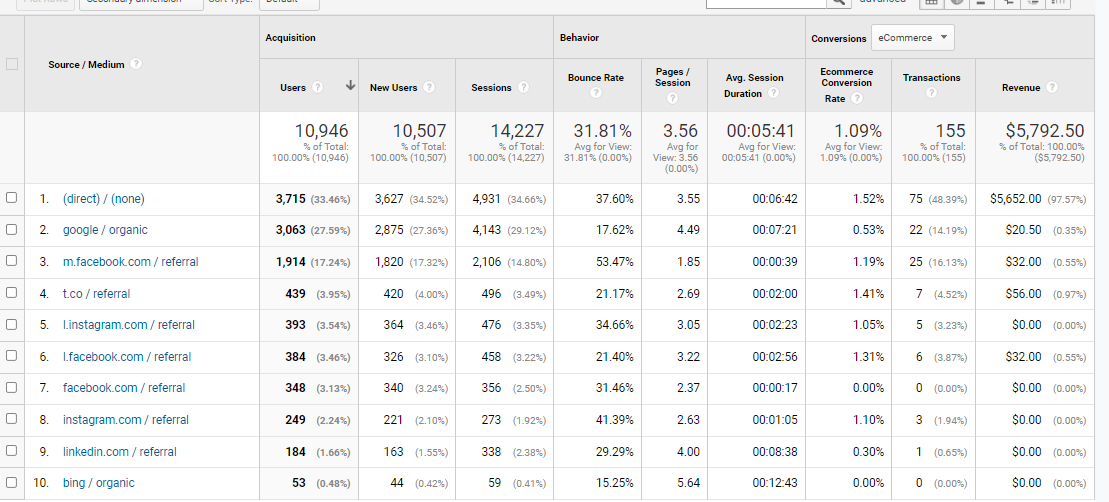This screenshot has height=502, width=1109.
Task: Sort by Avg. Session Duration header
Action: point(755,86)
